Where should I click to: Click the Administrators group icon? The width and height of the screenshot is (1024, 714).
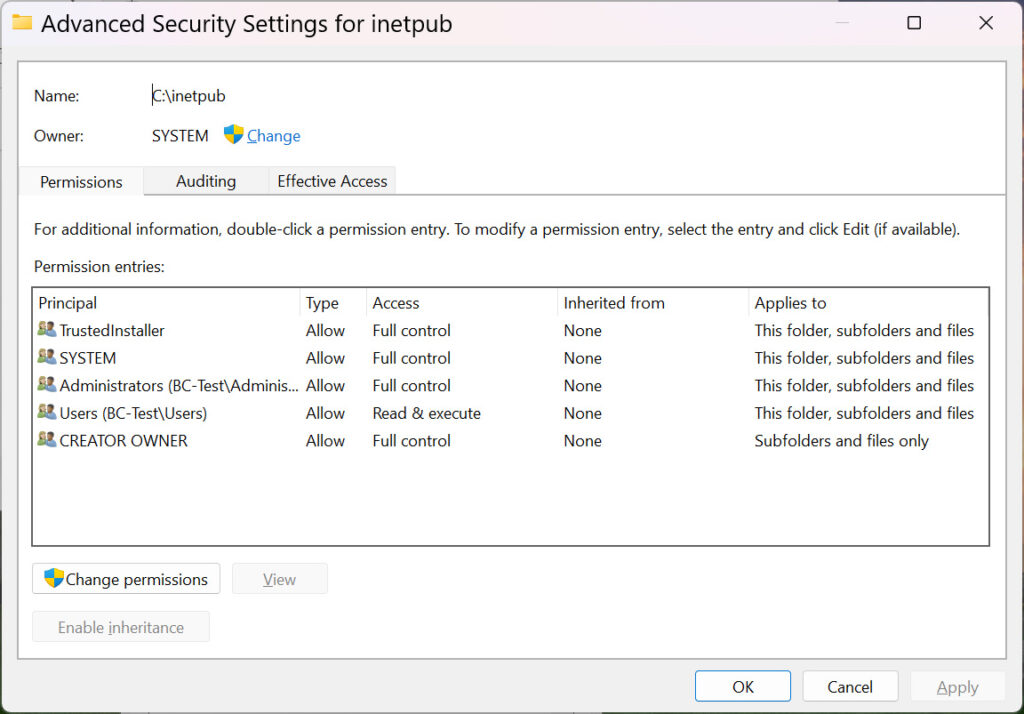[45, 385]
